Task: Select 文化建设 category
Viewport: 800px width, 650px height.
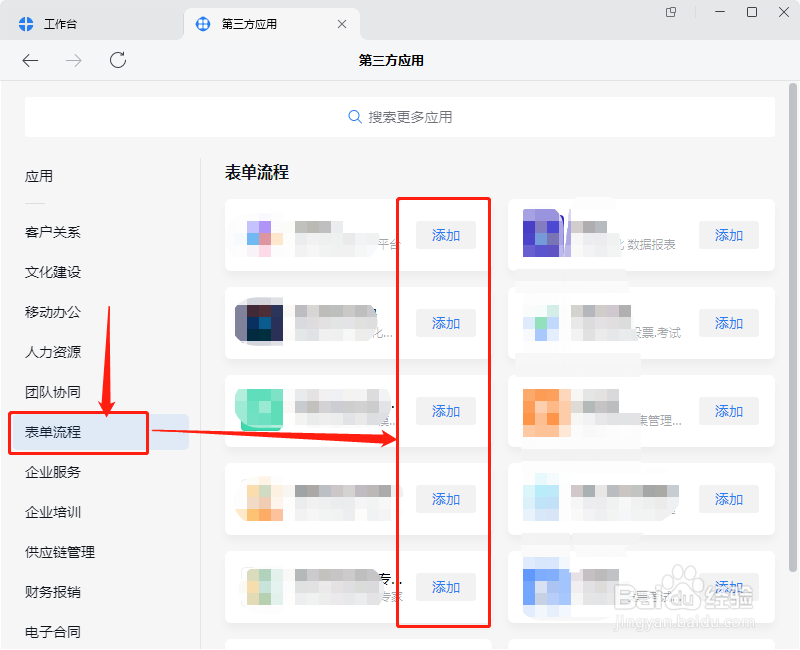Action: (x=53, y=272)
